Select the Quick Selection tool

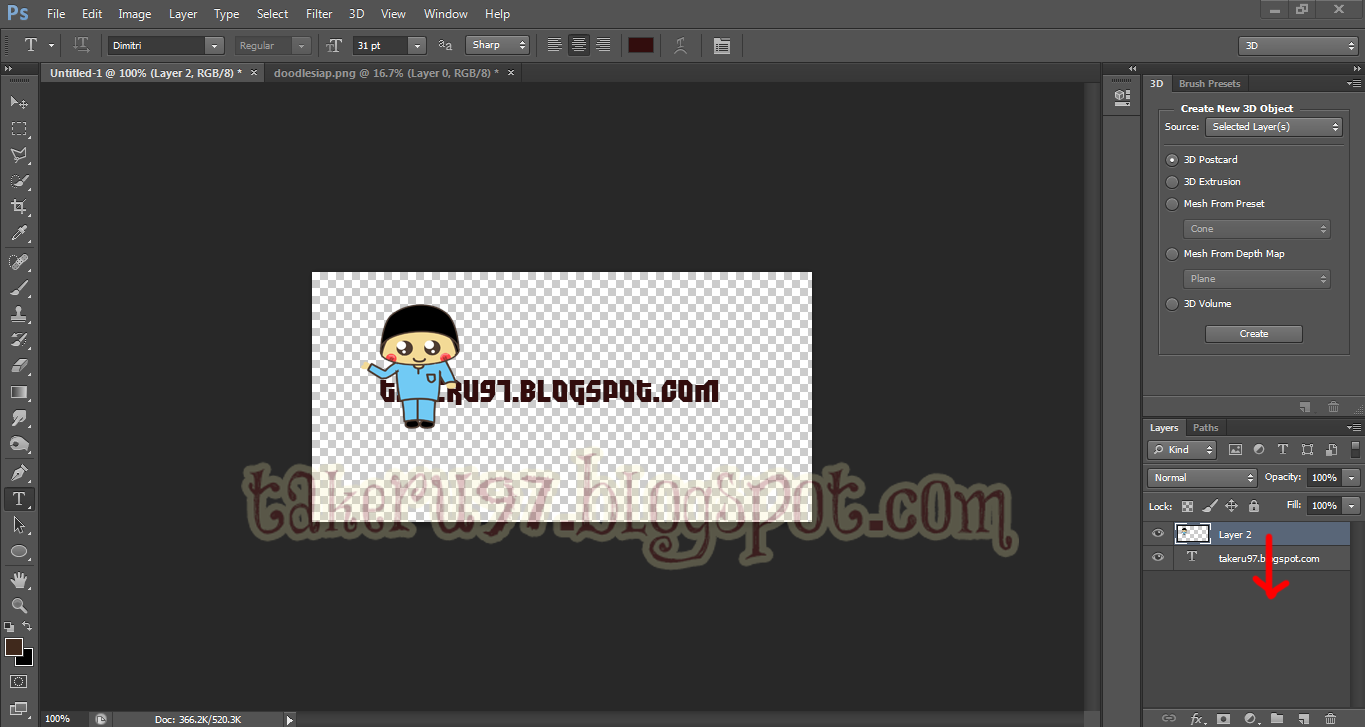tap(19, 181)
